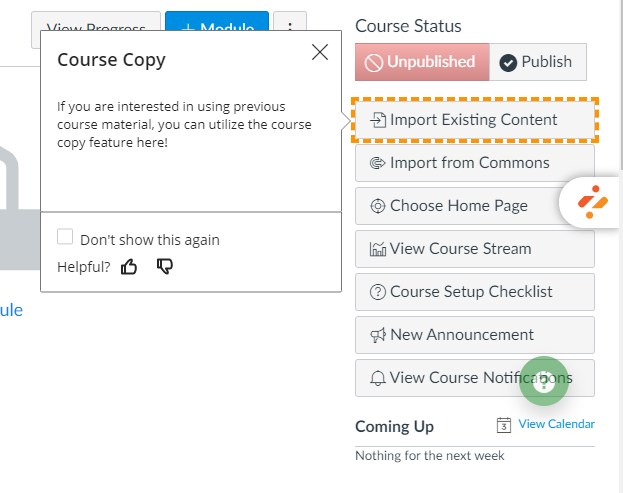Click the View Calendar link

coord(556,424)
